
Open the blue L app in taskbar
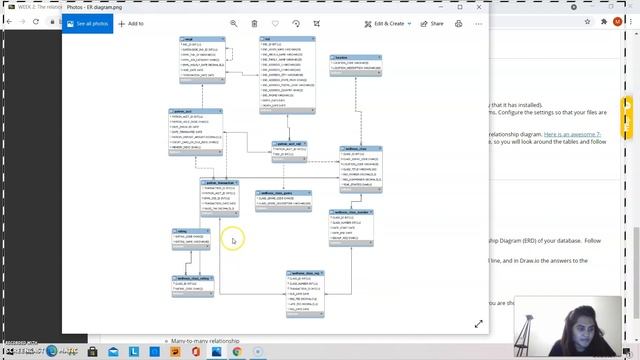pos(134,351)
